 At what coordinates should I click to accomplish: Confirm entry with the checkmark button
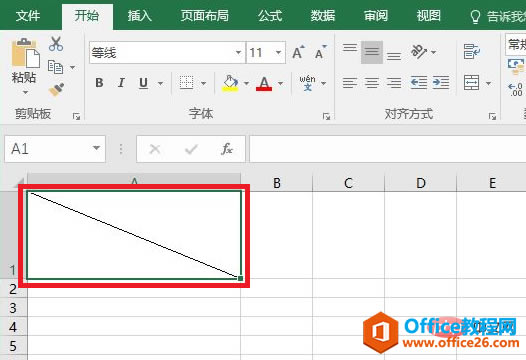(191, 149)
